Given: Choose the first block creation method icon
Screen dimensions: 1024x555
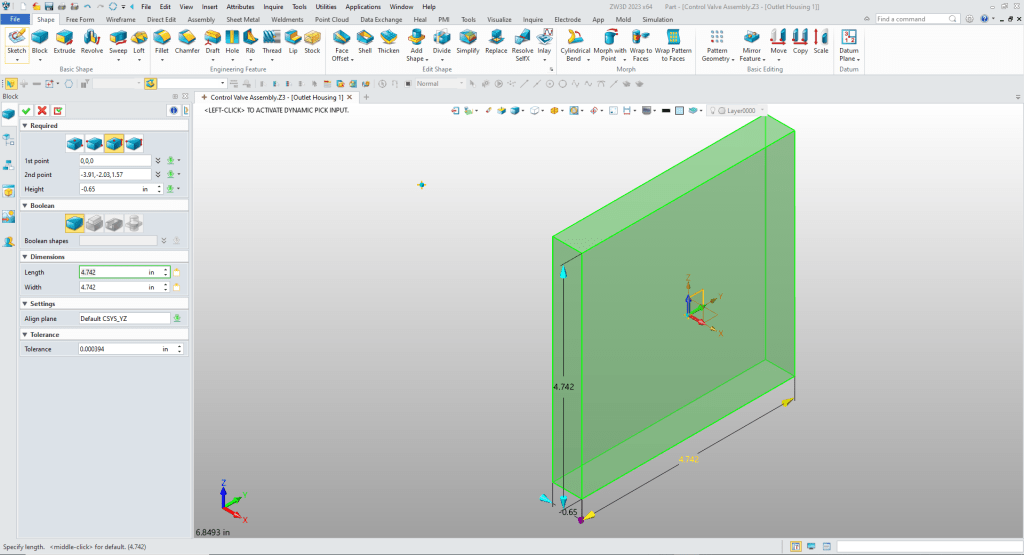Looking at the screenshot, I should (x=74, y=143).
